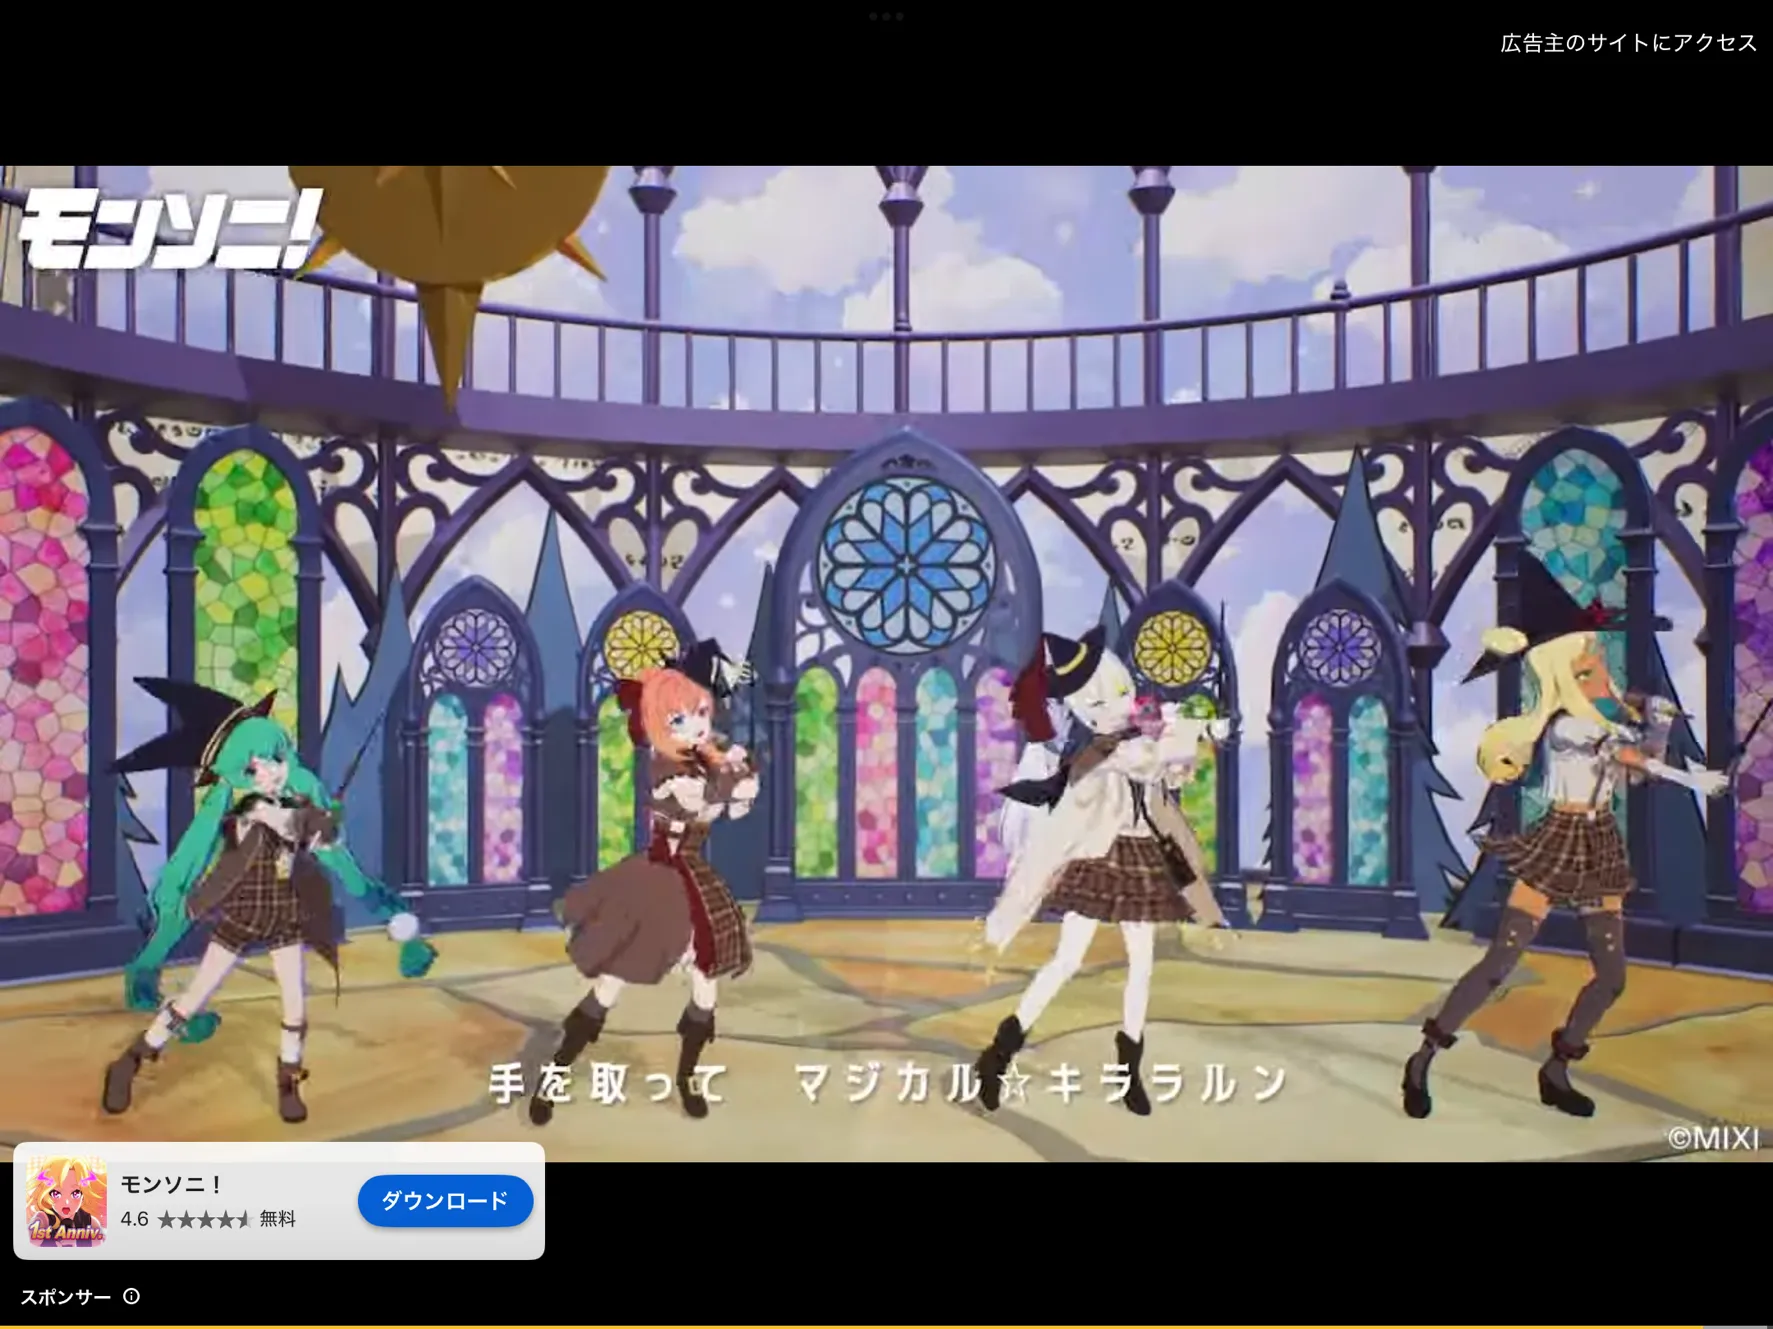Tap the モンソニ！ app icon thumbnail
The width and height of the screenshot is (1773, 1329).
click(x=66, y=1200)
